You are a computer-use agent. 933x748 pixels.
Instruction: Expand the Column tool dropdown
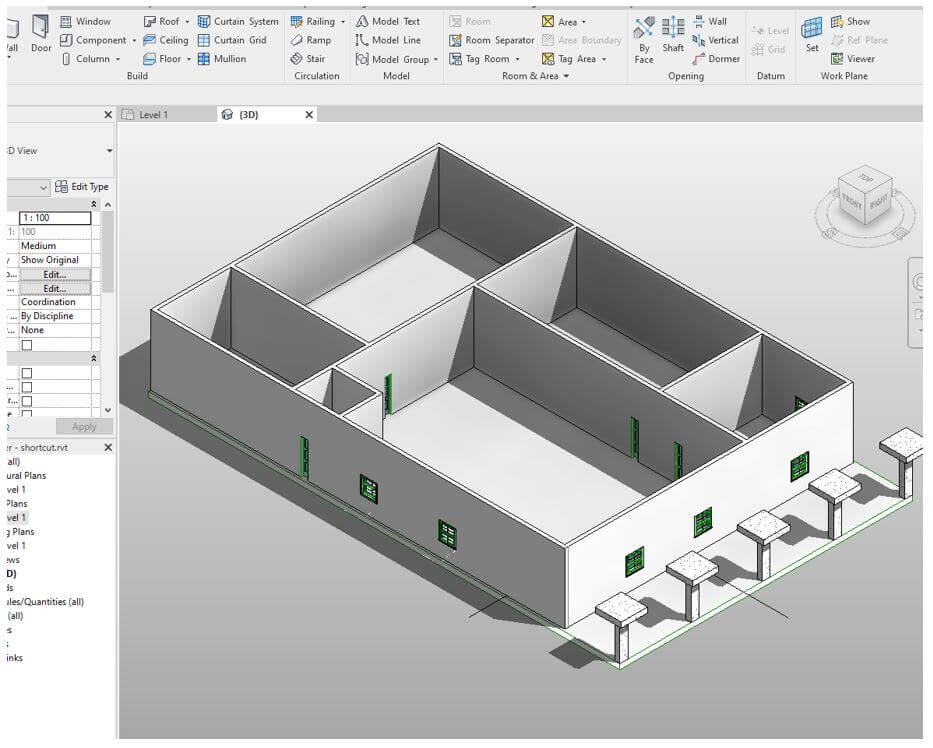[x=117, y=58]
